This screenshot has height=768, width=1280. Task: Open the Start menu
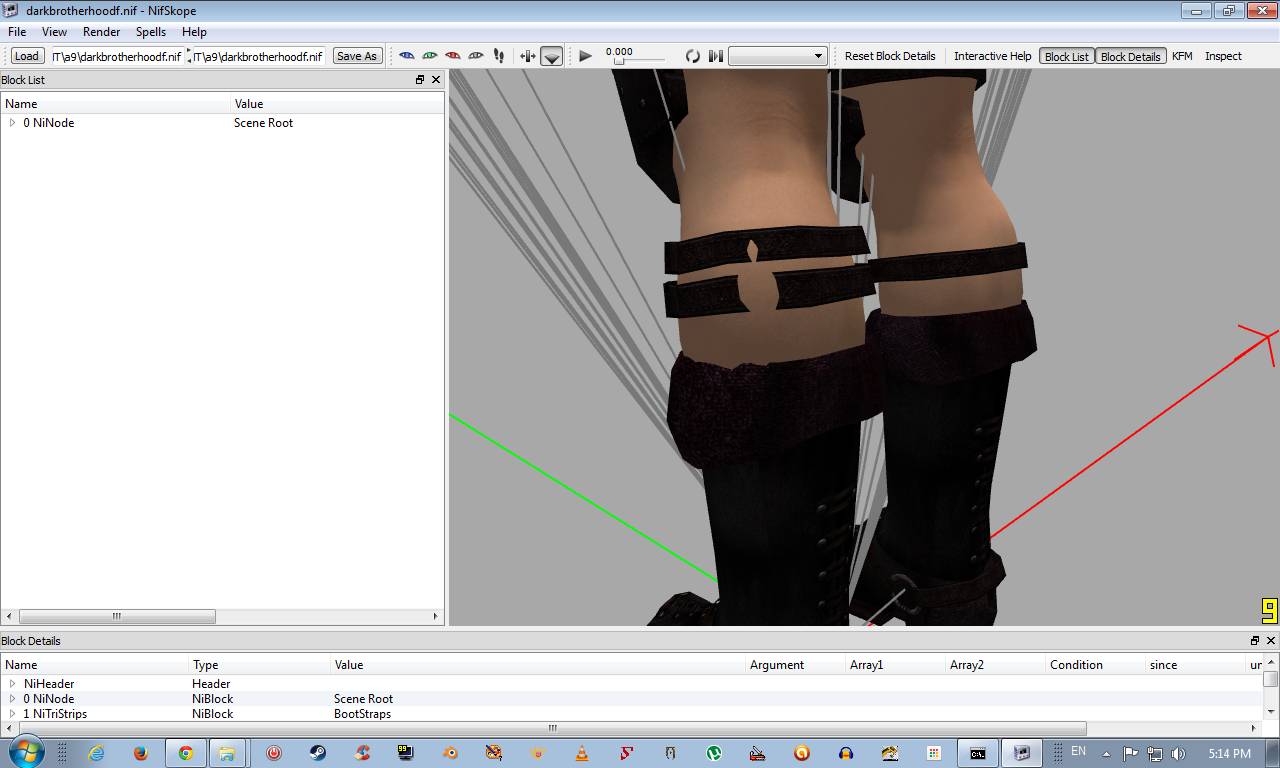click(25, 752)
